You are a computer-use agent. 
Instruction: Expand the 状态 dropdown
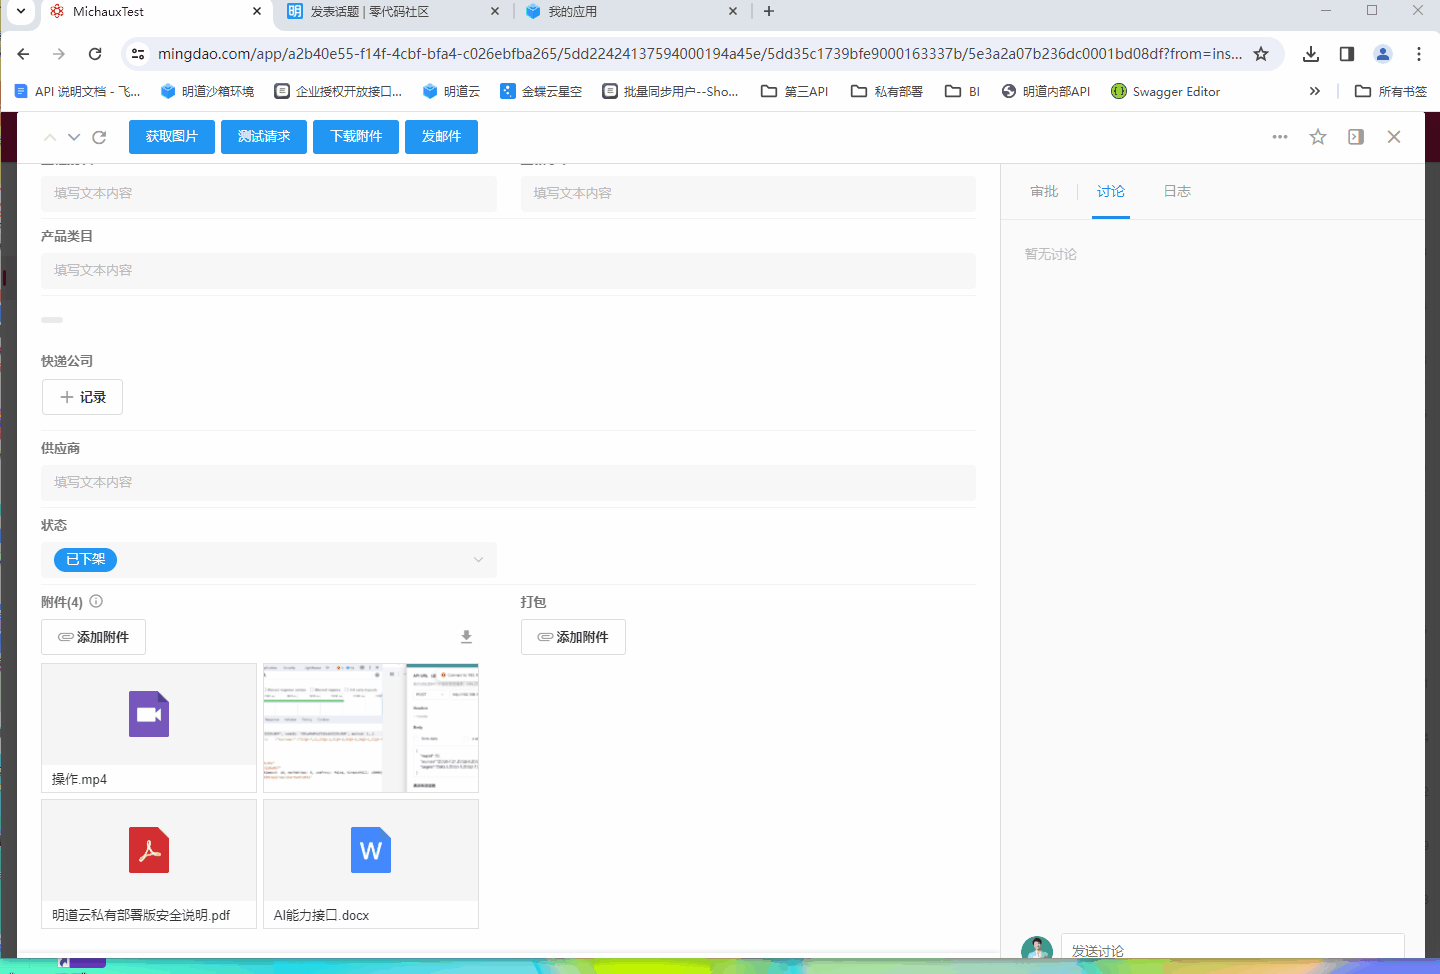pos(478,560)
